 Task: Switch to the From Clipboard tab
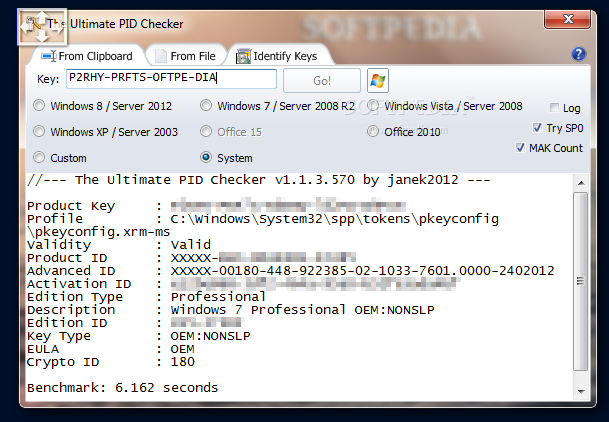(87, 56)
